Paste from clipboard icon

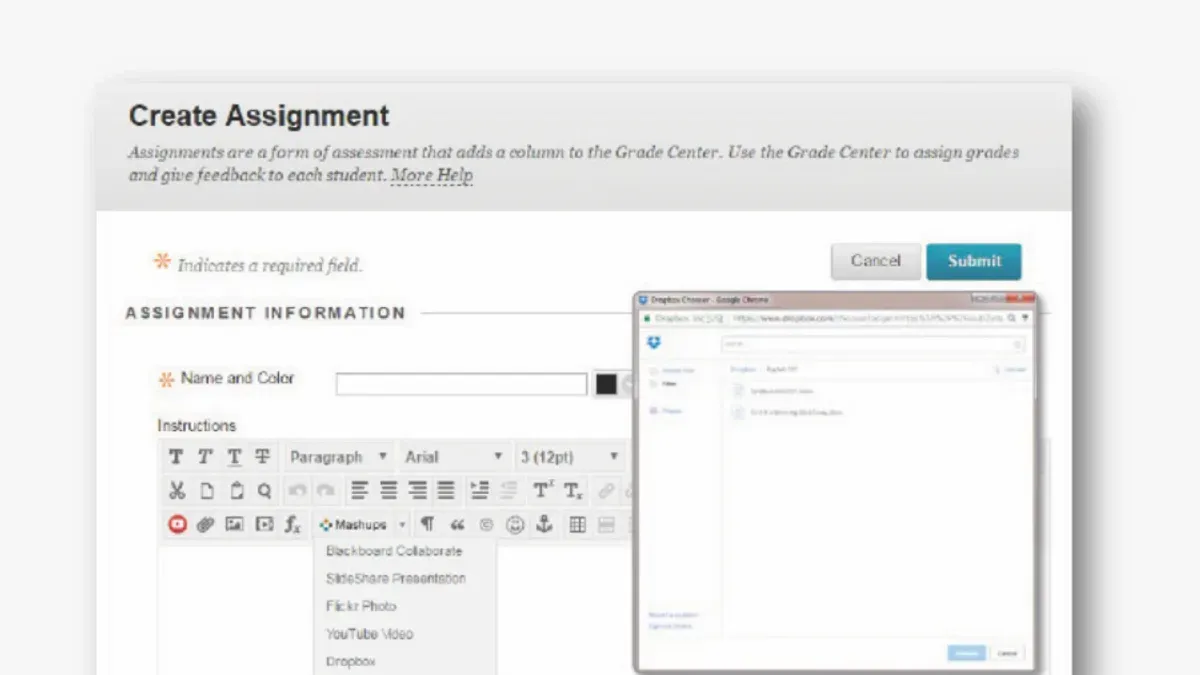[x=236, y=491]
